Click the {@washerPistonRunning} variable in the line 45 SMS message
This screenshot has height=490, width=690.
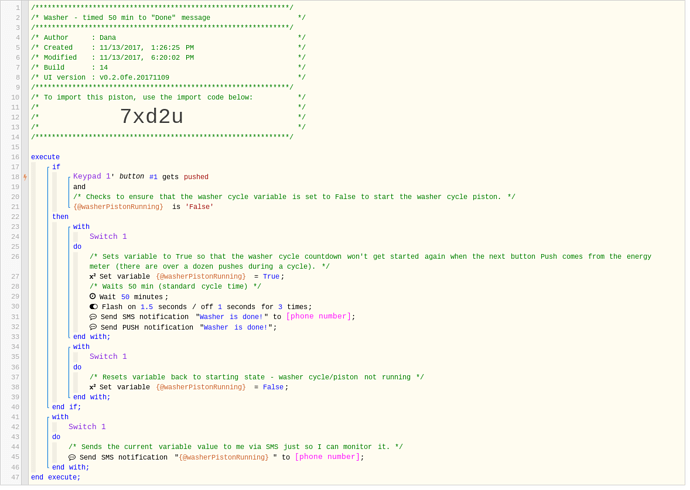click(224, 457)
